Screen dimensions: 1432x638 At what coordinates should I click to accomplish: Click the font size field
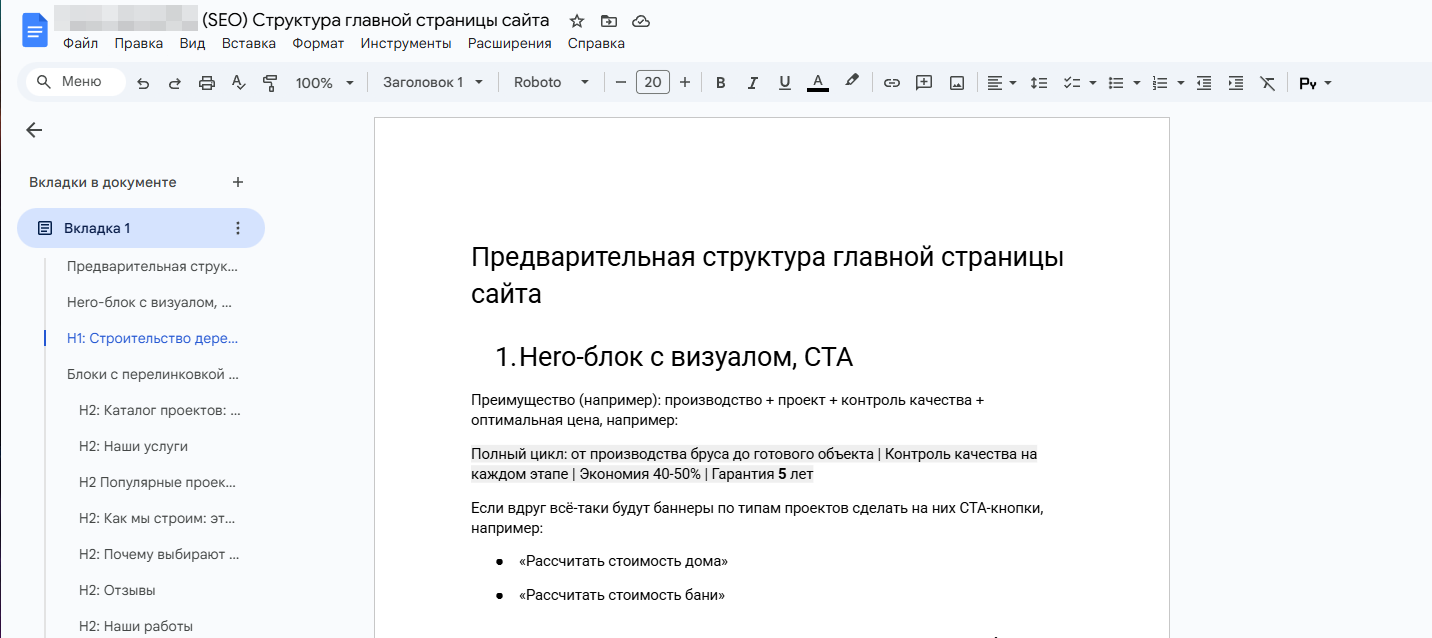[652, 83]
